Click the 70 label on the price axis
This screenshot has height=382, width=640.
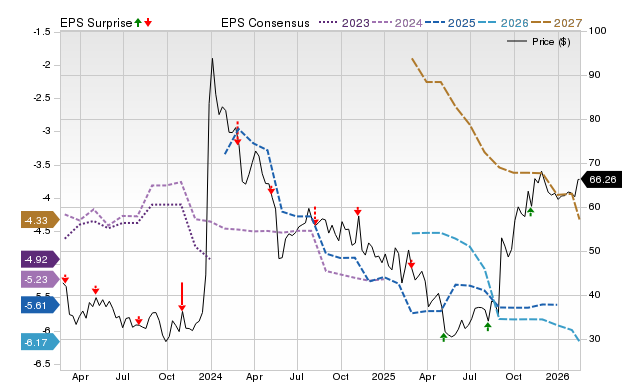[595, 163]
